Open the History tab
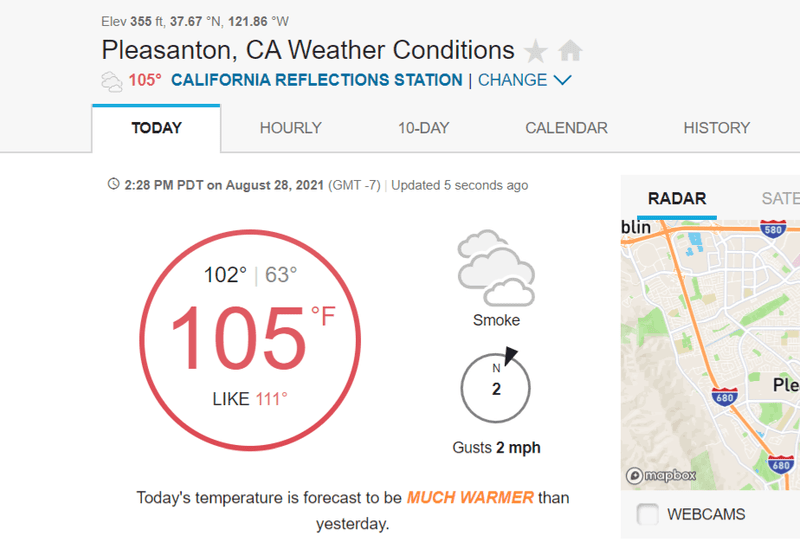Image resolution: width=800 pixels, height=555 pixels. point(716,128)
